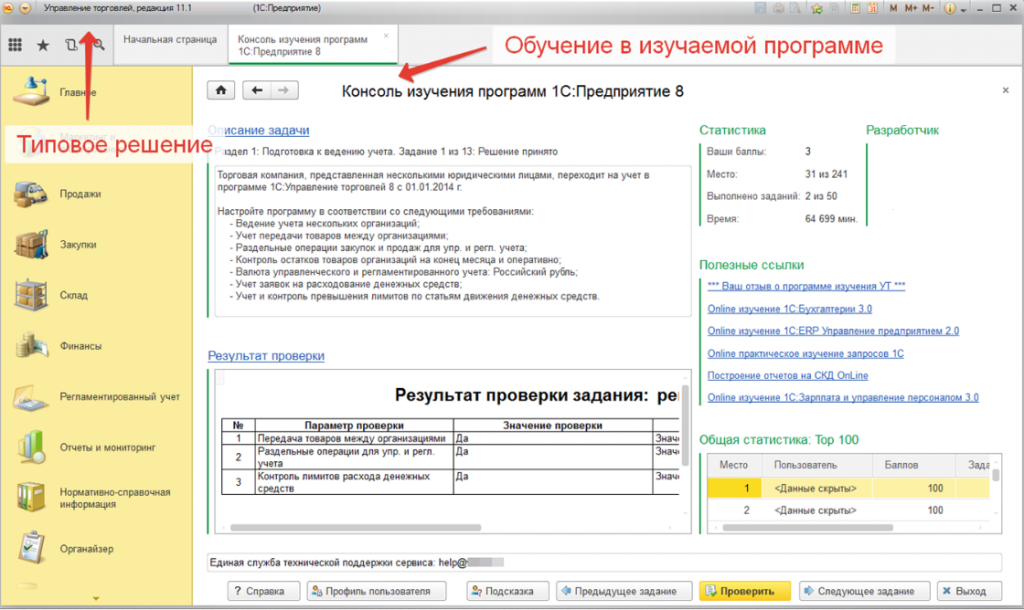
Task: Click the Баллов column header
Action: pos(912,465)
